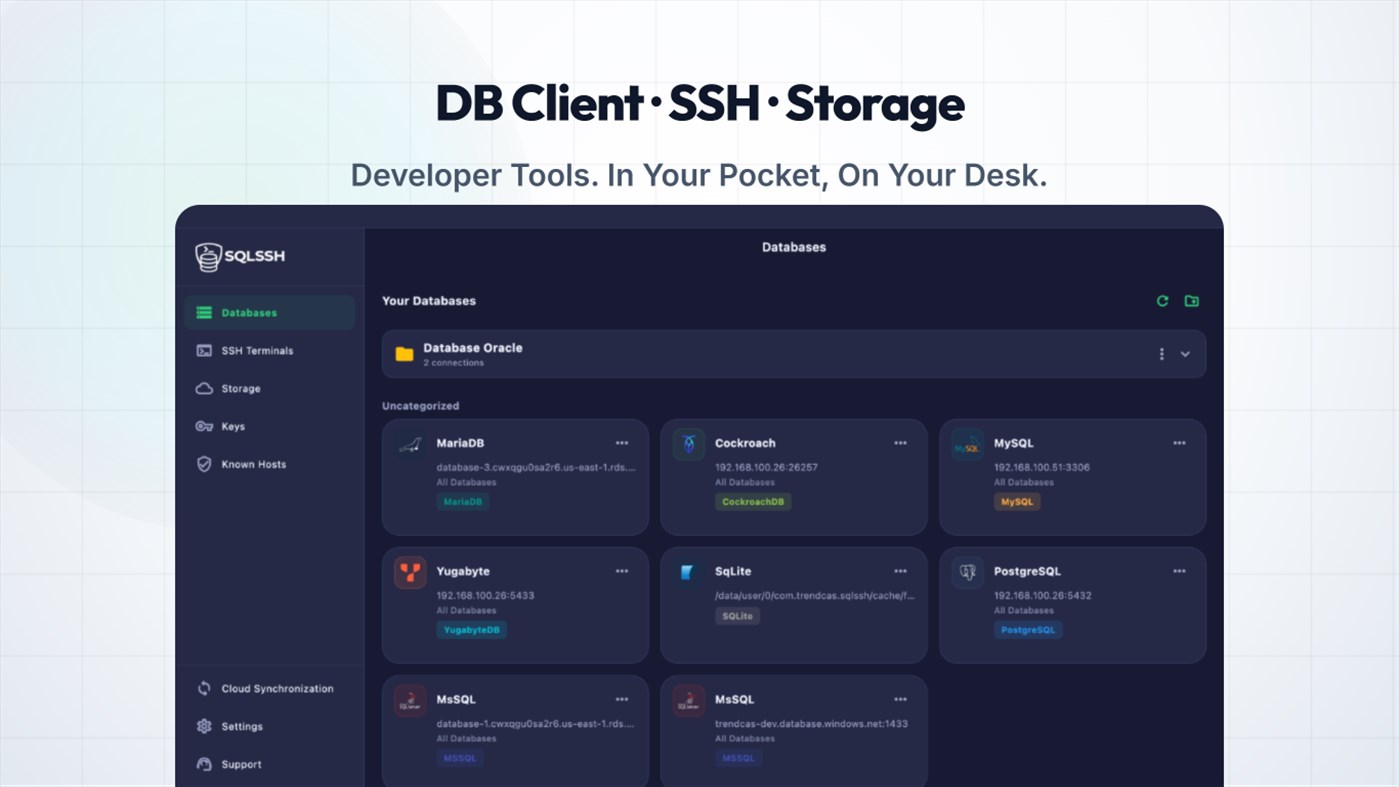Click the Yugabyte logo icon
This screenshot has width=1399, height=787.
pyautogui.click(x=410, y=573)
